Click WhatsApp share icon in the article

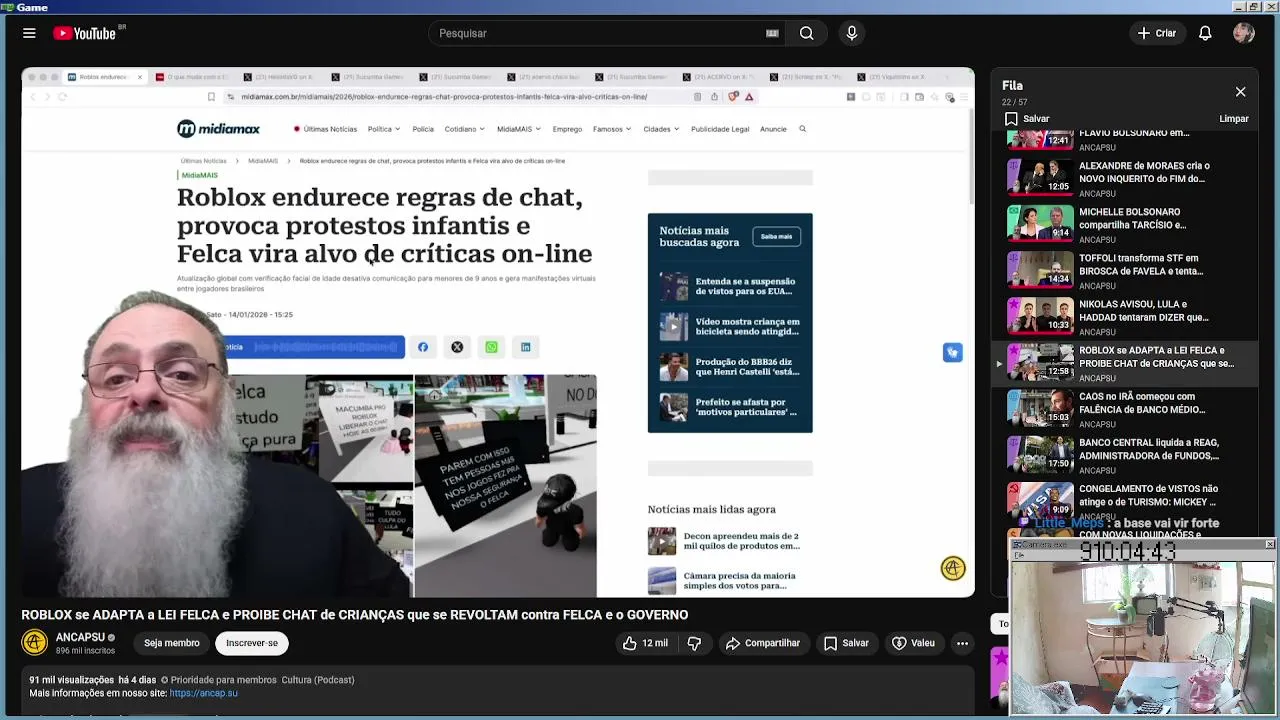click(x=491, y=347)
